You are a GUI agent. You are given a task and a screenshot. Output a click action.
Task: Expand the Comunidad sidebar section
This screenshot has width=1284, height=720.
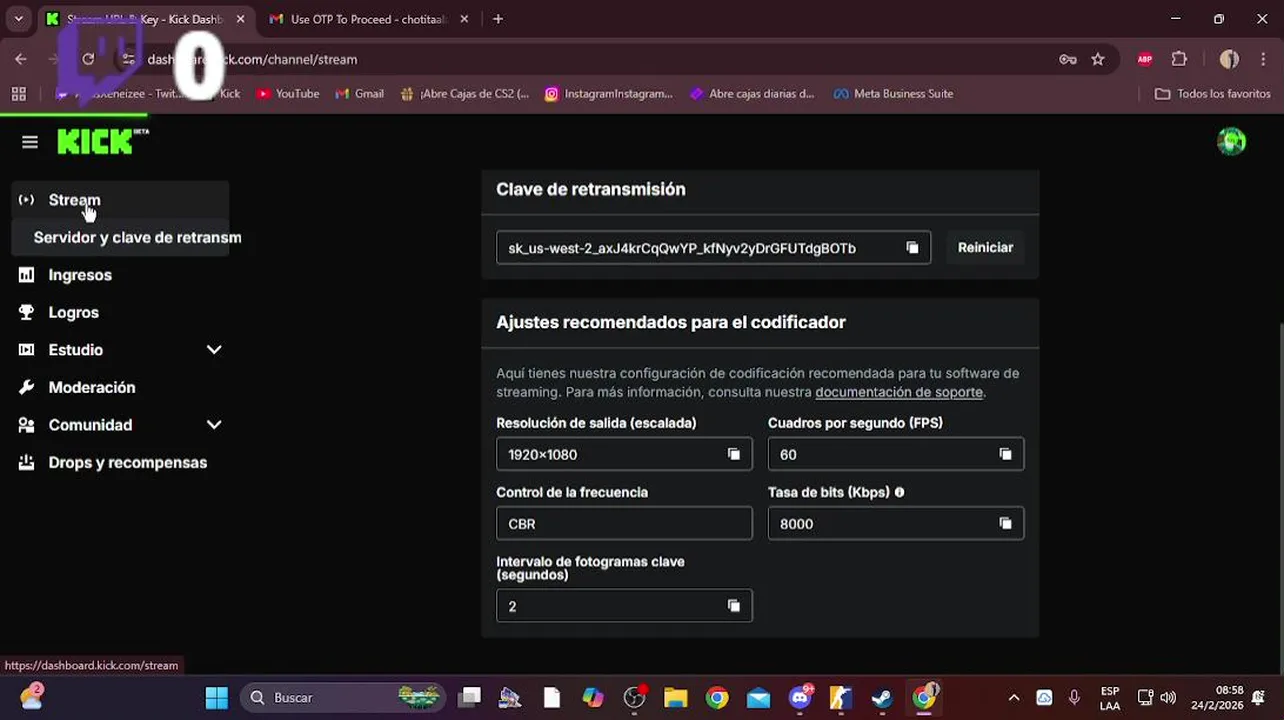(214, 425)
